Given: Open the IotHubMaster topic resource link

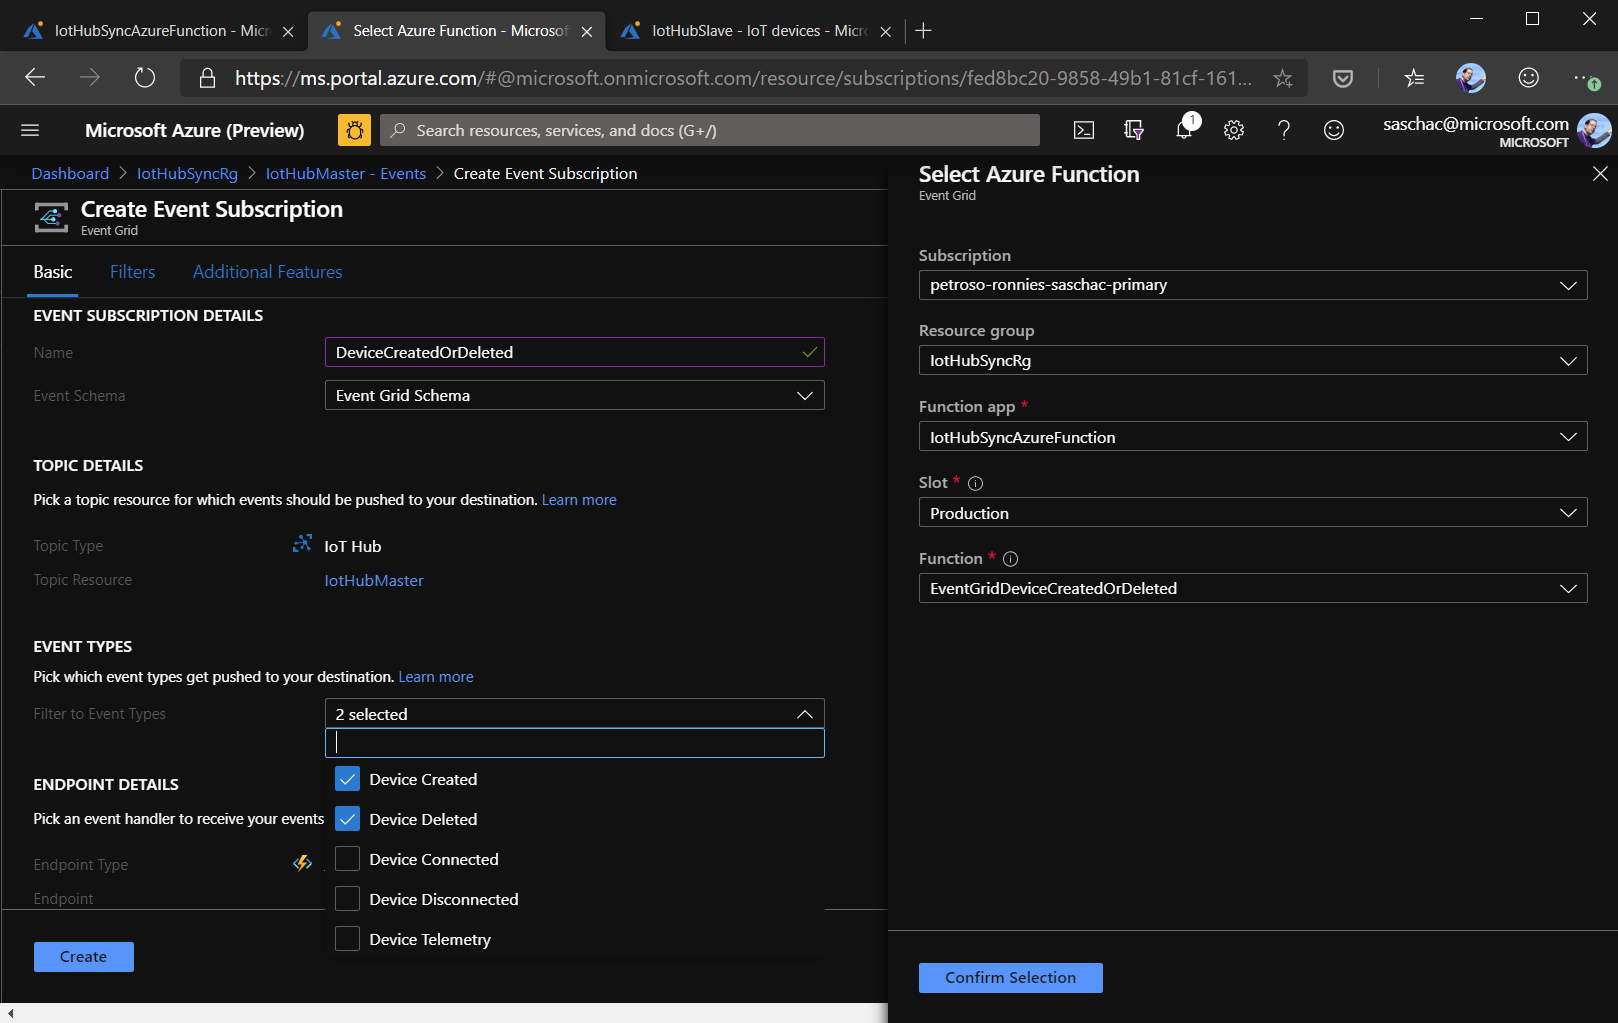Looking at the screenshot, I should pyautogui.click(x=374, y=580).
